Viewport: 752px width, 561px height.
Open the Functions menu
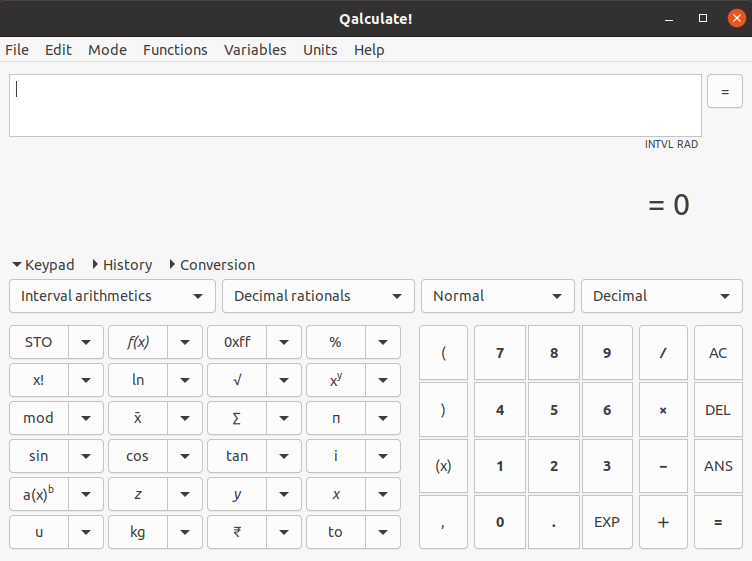[x=175, y=50]
